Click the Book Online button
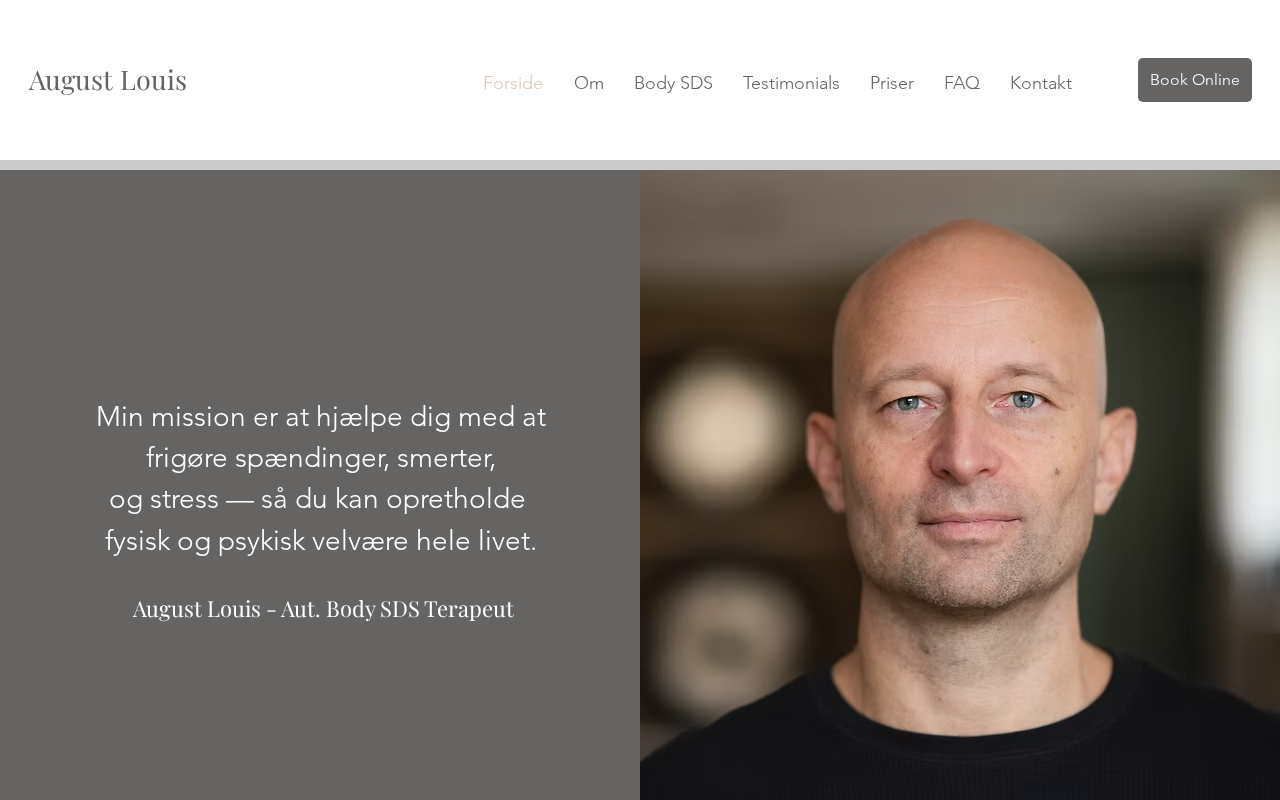The width and height of the screenshot is (1280, 800). coord(1195,80)
